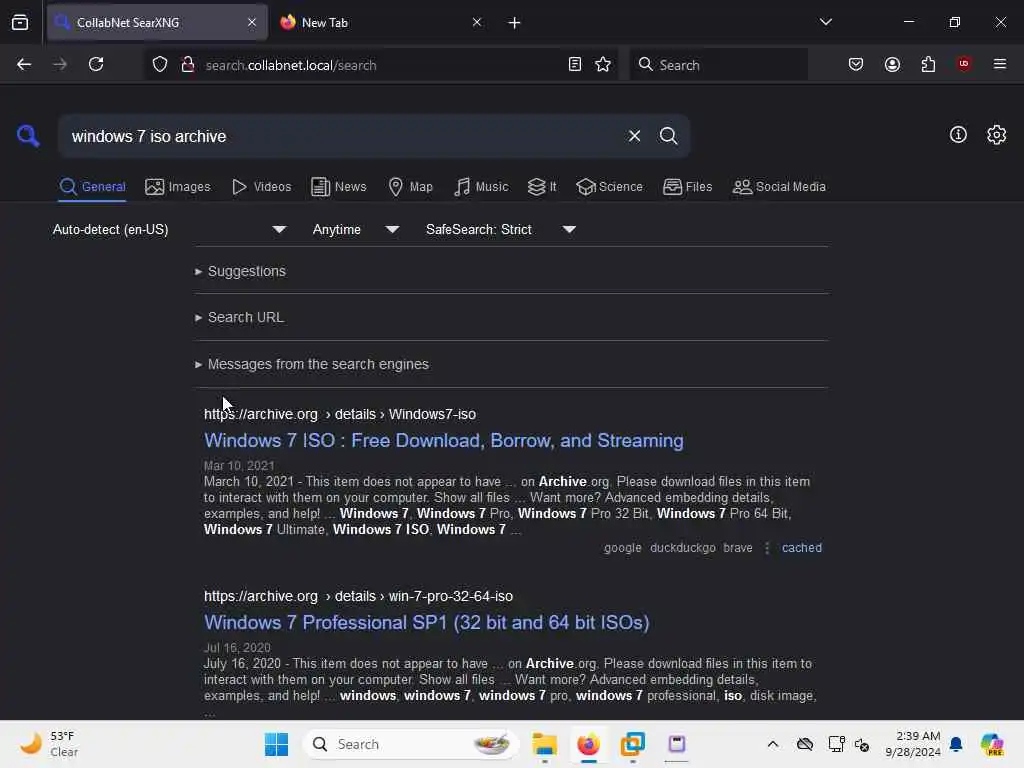Image resolution: width=1024 pixels, height=768 pixels.
Task: Switch to the Social Media category
Action: [779, 187]
